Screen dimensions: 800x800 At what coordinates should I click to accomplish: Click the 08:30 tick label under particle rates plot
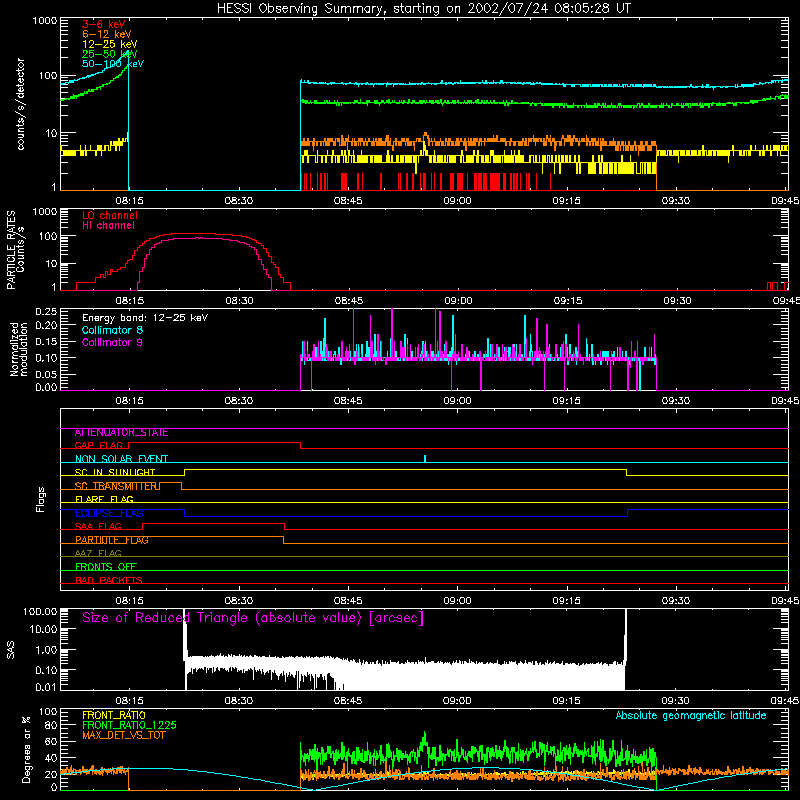[x=239, y=301]
